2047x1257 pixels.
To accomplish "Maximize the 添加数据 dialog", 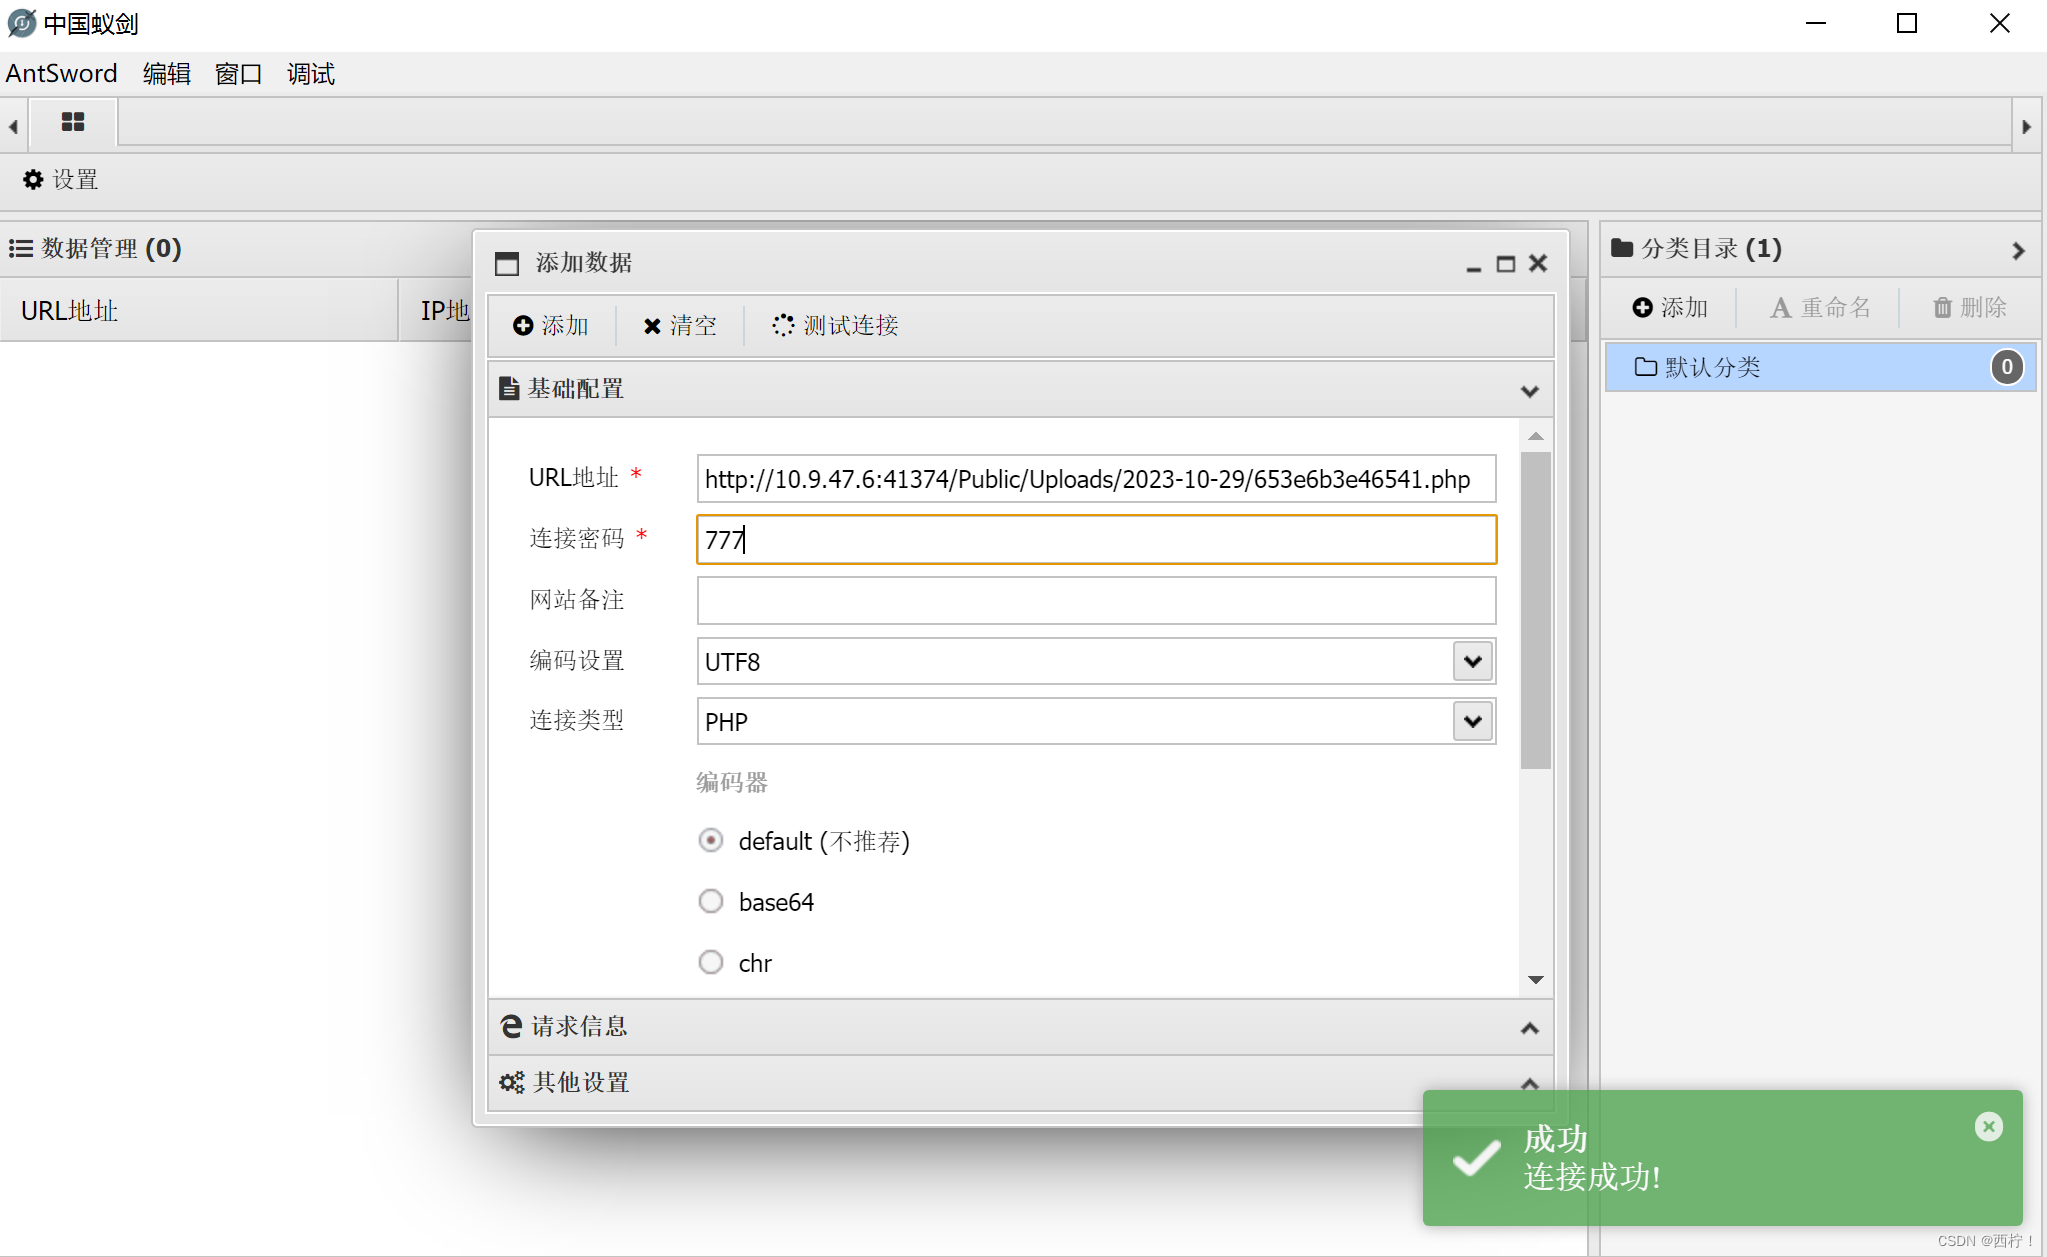I will (1505, 264).
